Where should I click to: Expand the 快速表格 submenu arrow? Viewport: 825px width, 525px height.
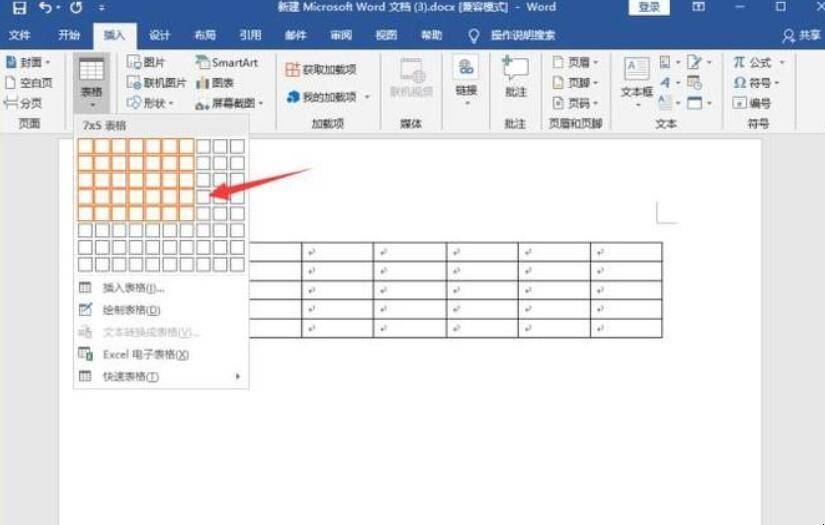click(x=238, y=376)
